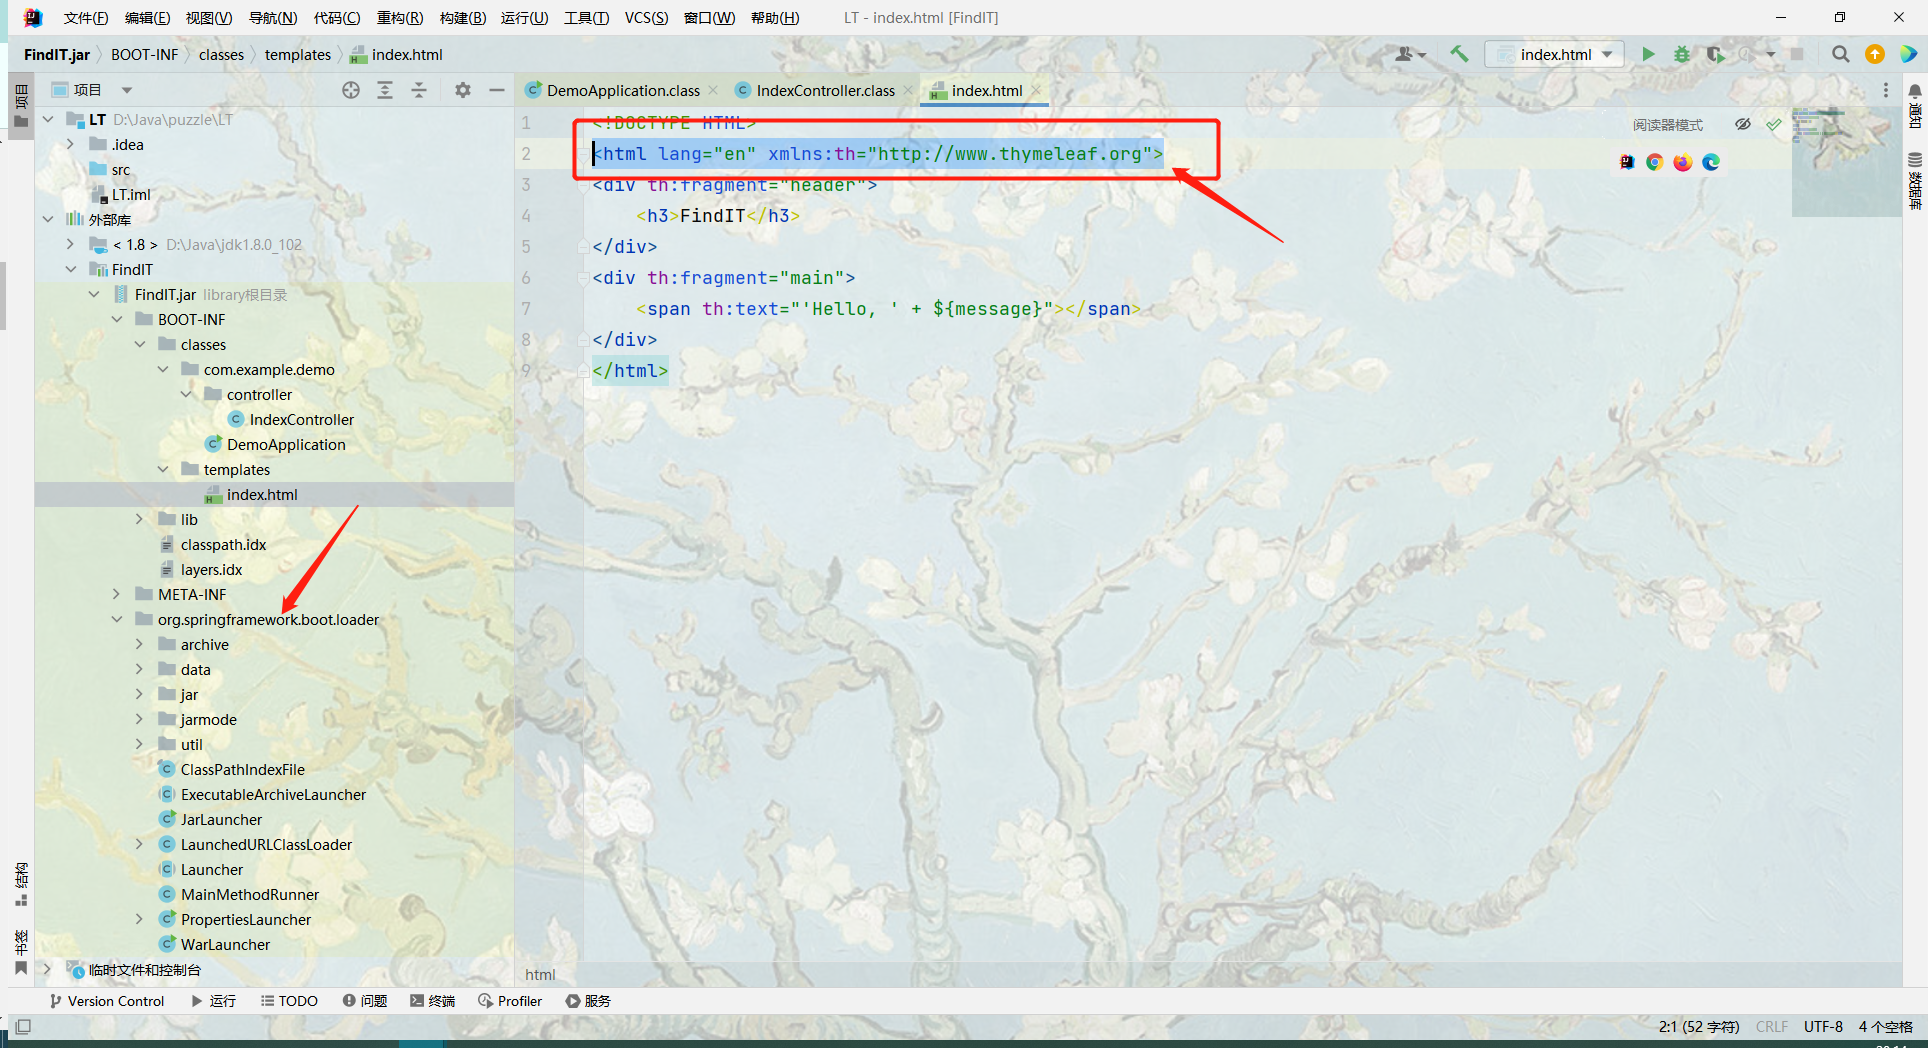Image resolution: width=1928 pixels, height=1048 pixels.
Task: Toggle the Version Control tool window
Action: click(x=106, y=1001)
